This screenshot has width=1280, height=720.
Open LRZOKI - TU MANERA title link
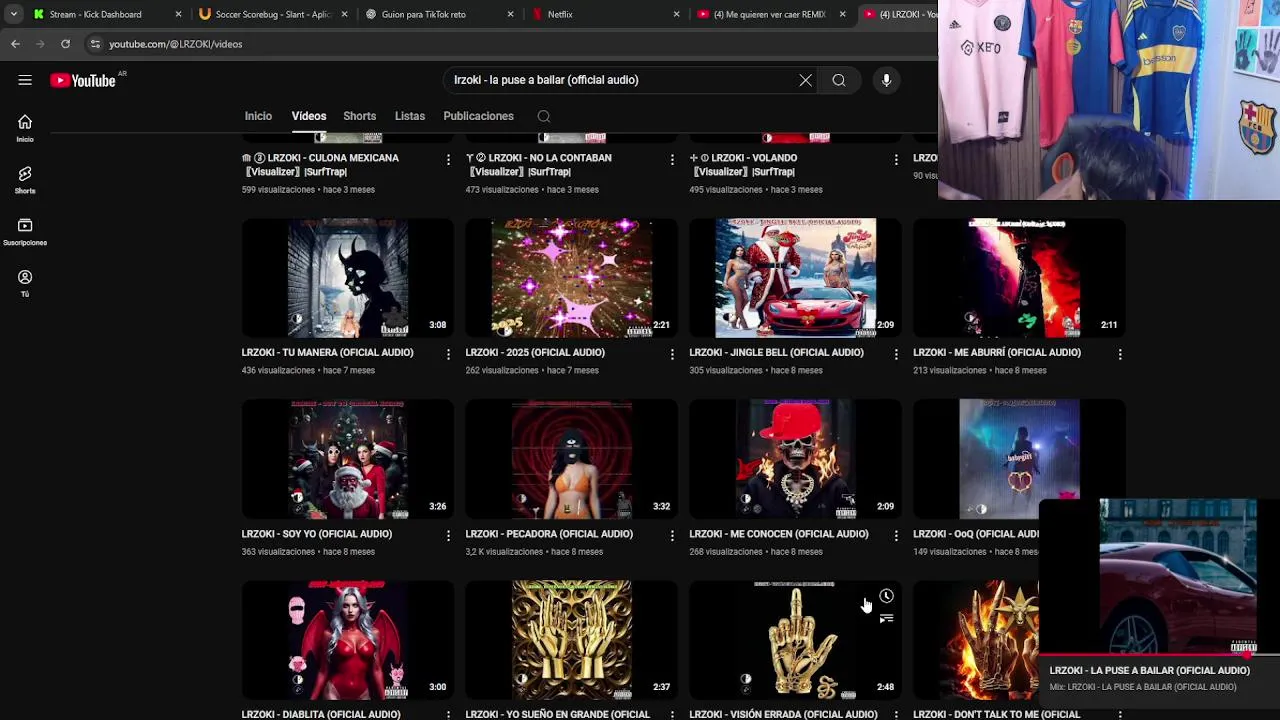click(x=327, y=353)
